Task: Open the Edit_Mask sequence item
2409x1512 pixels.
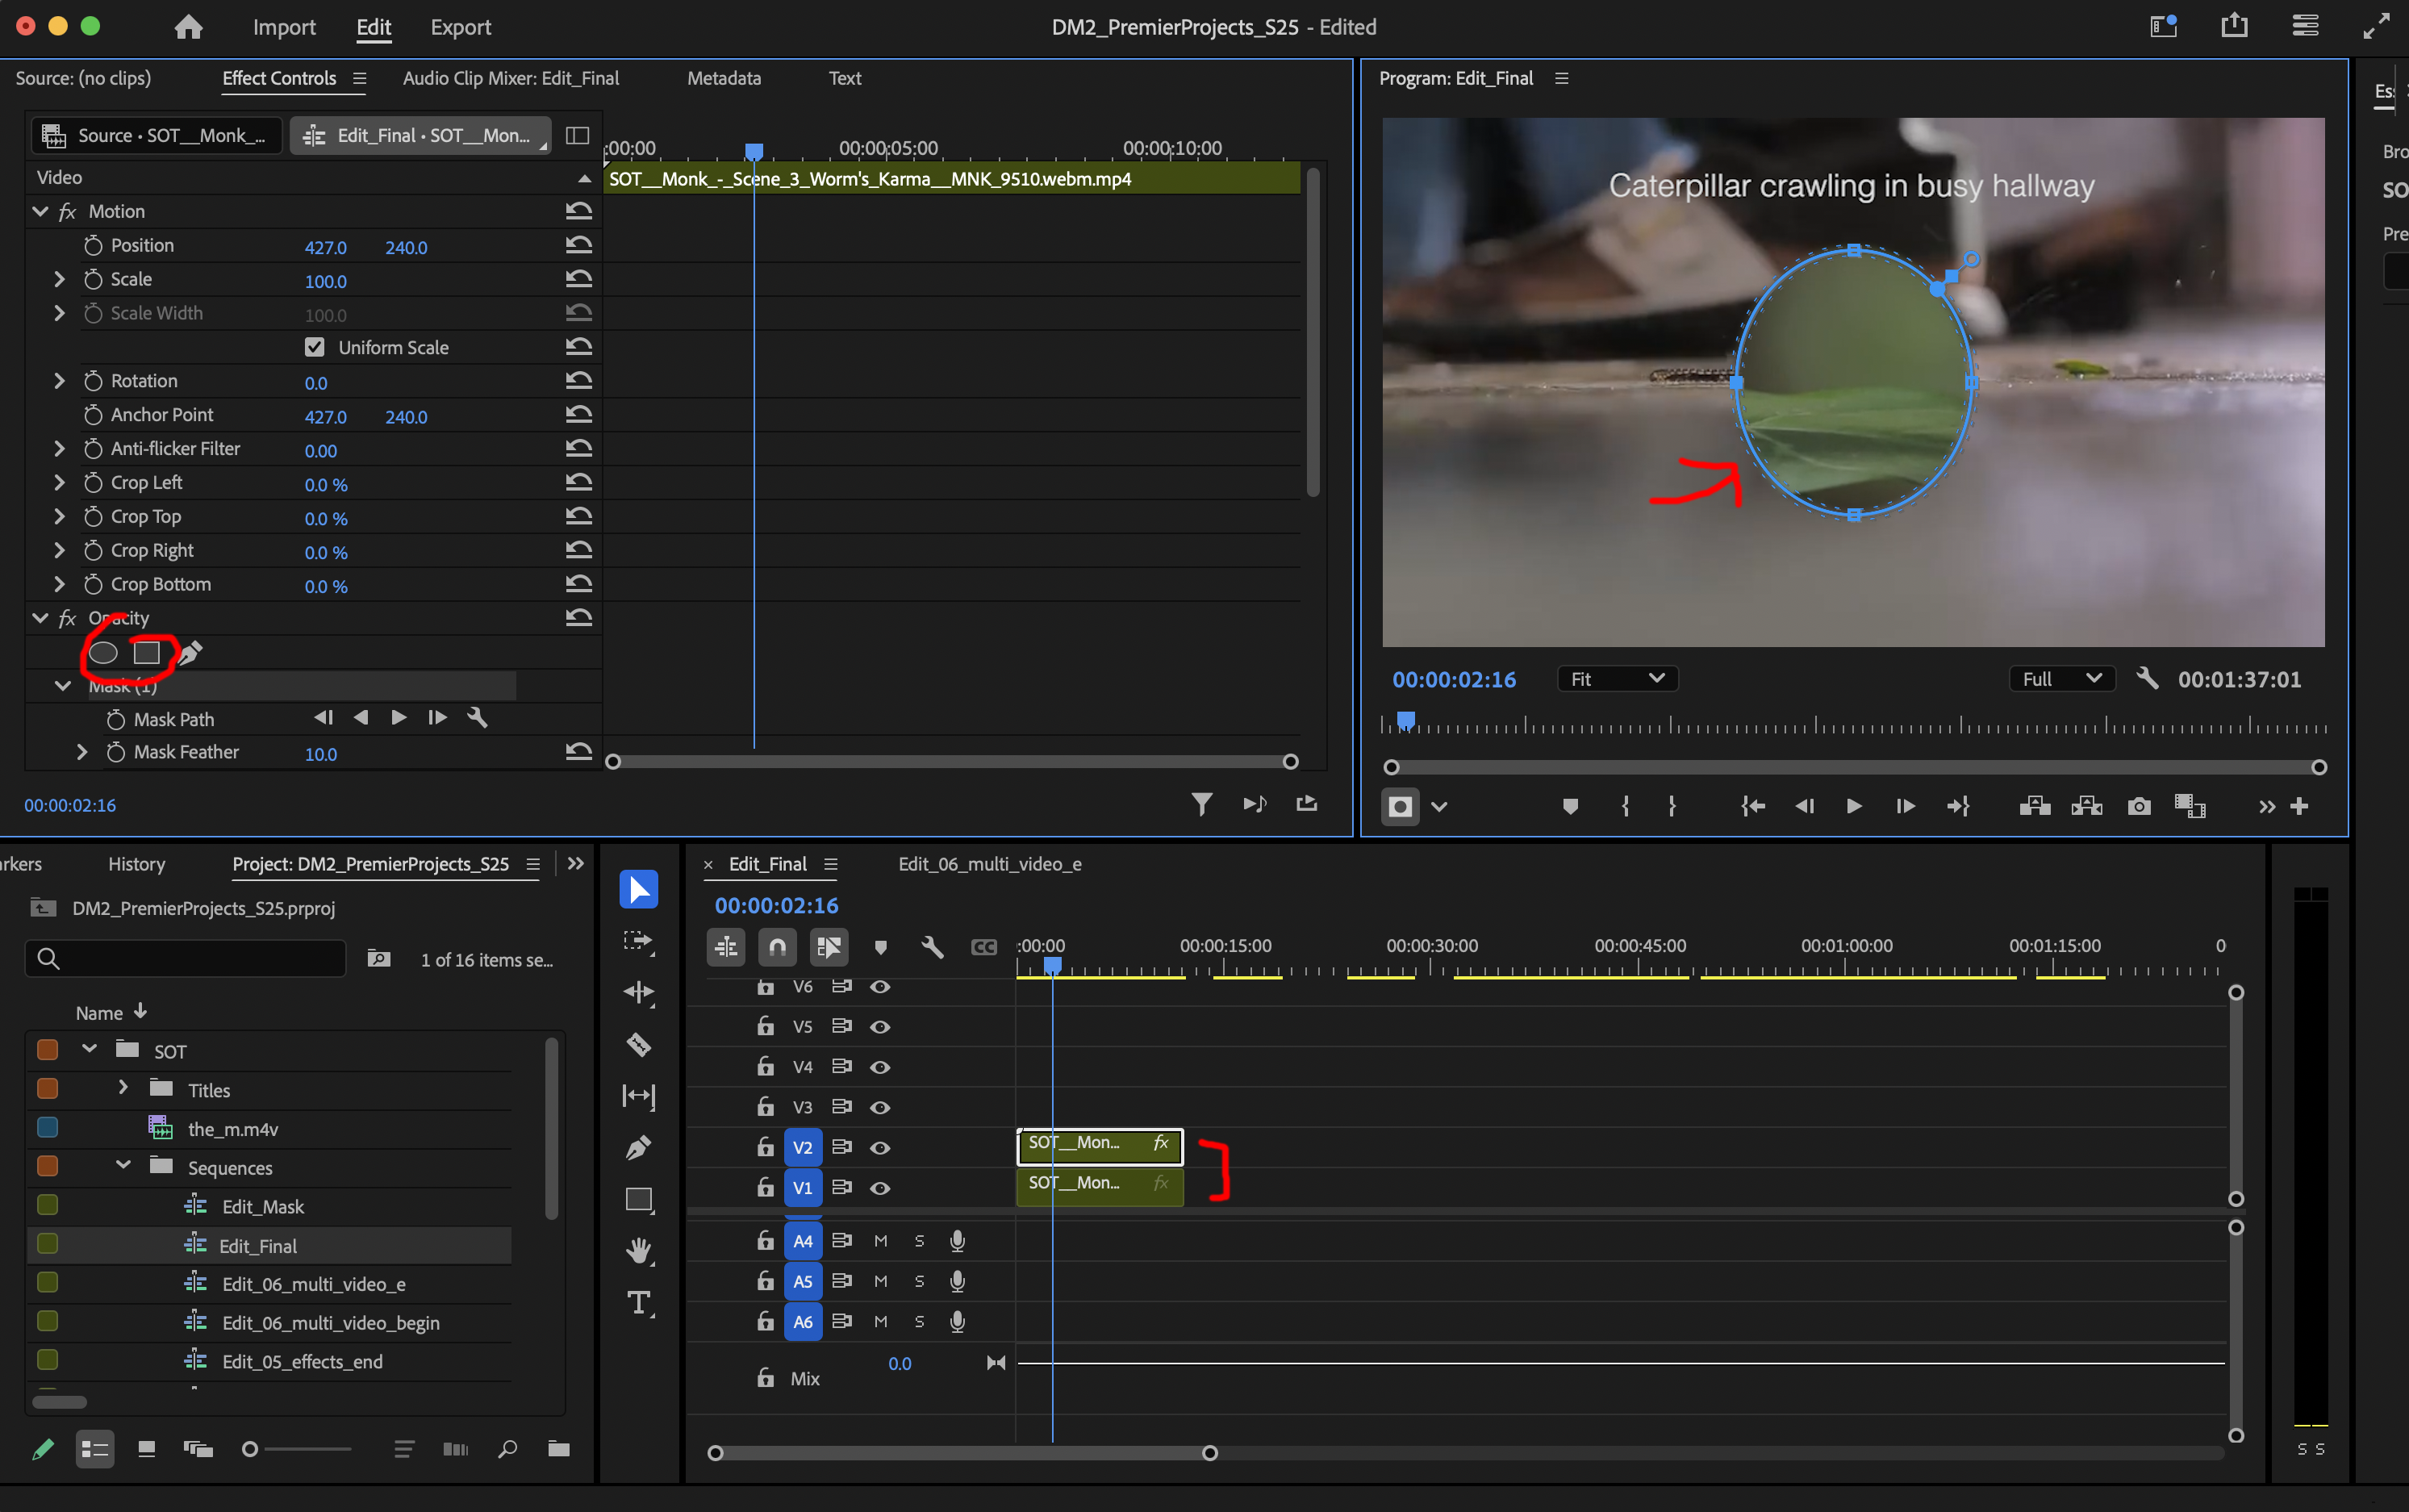Action: coord(262,1207)
